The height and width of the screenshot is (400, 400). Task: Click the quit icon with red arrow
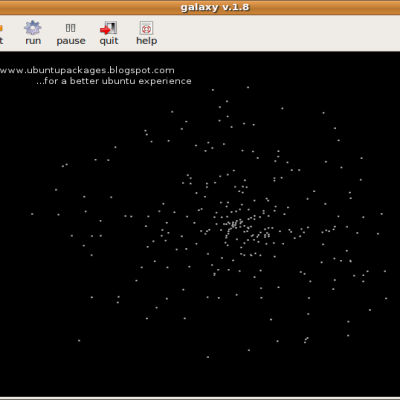[108, 28]
